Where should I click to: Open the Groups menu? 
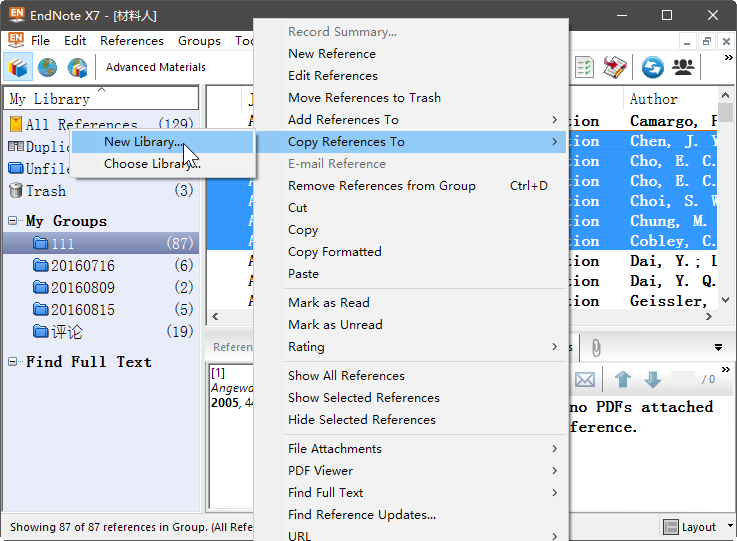click(199, 41)
